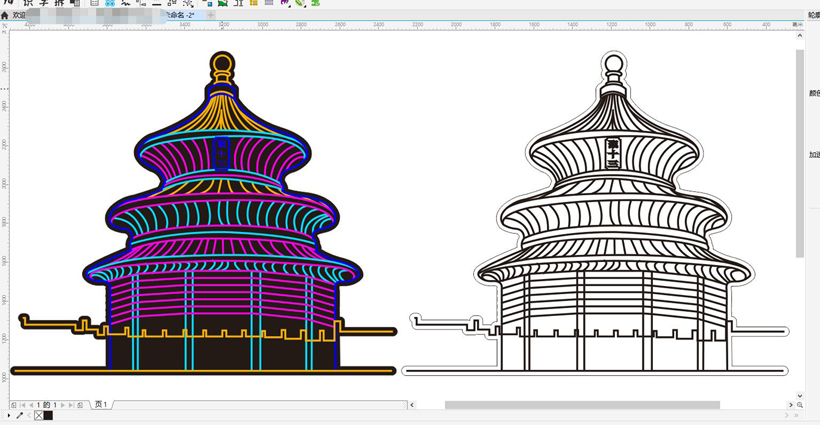Open a new document with the plus tab

click(211, 15)
